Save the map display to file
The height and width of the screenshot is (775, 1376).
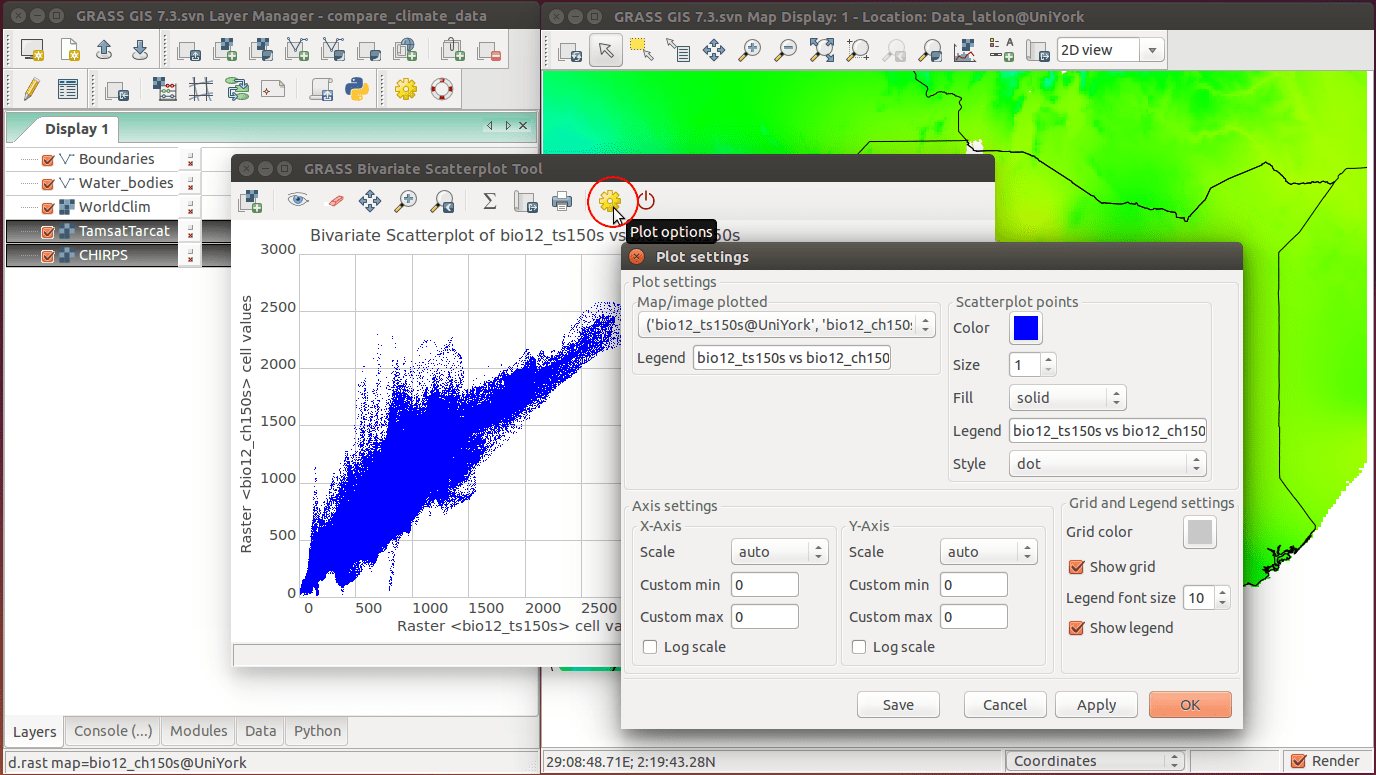pos(1038,49)
